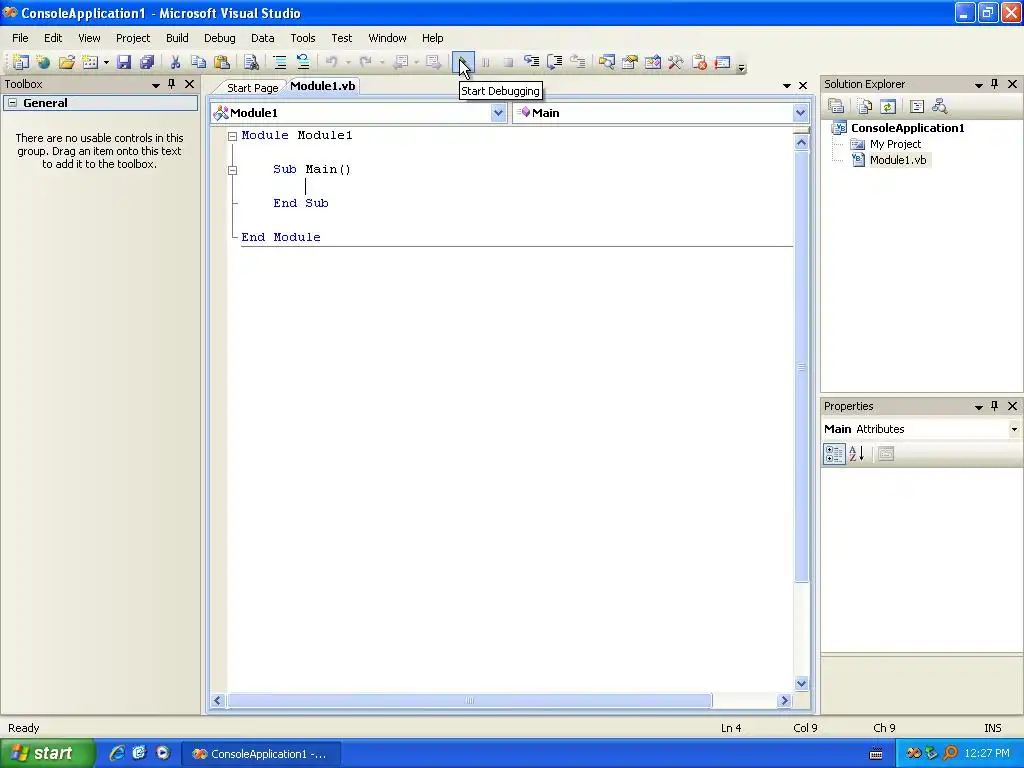Collapse the General group in the Toolbox
The image size is (1024, 768).
tap(12, 103)
